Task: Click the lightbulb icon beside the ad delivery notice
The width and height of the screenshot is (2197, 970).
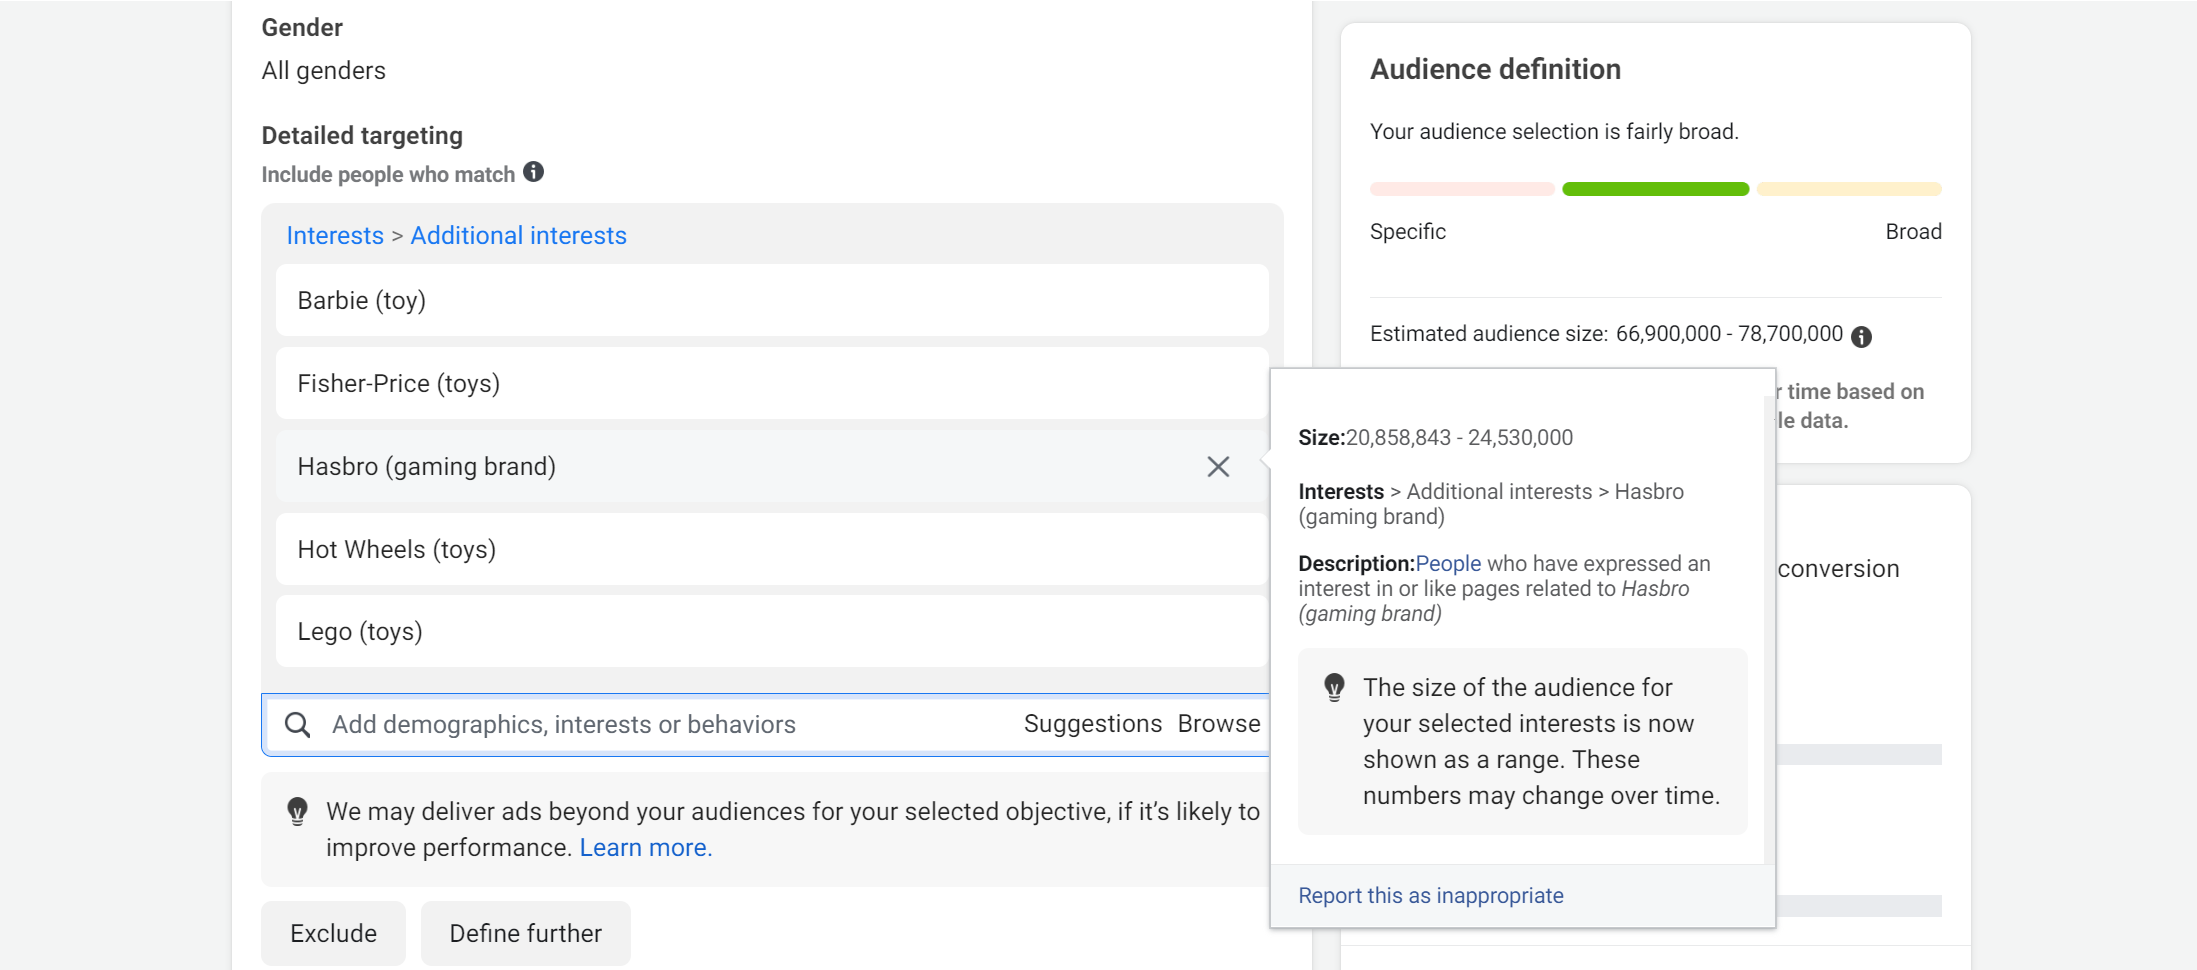Action: point(297,811)
